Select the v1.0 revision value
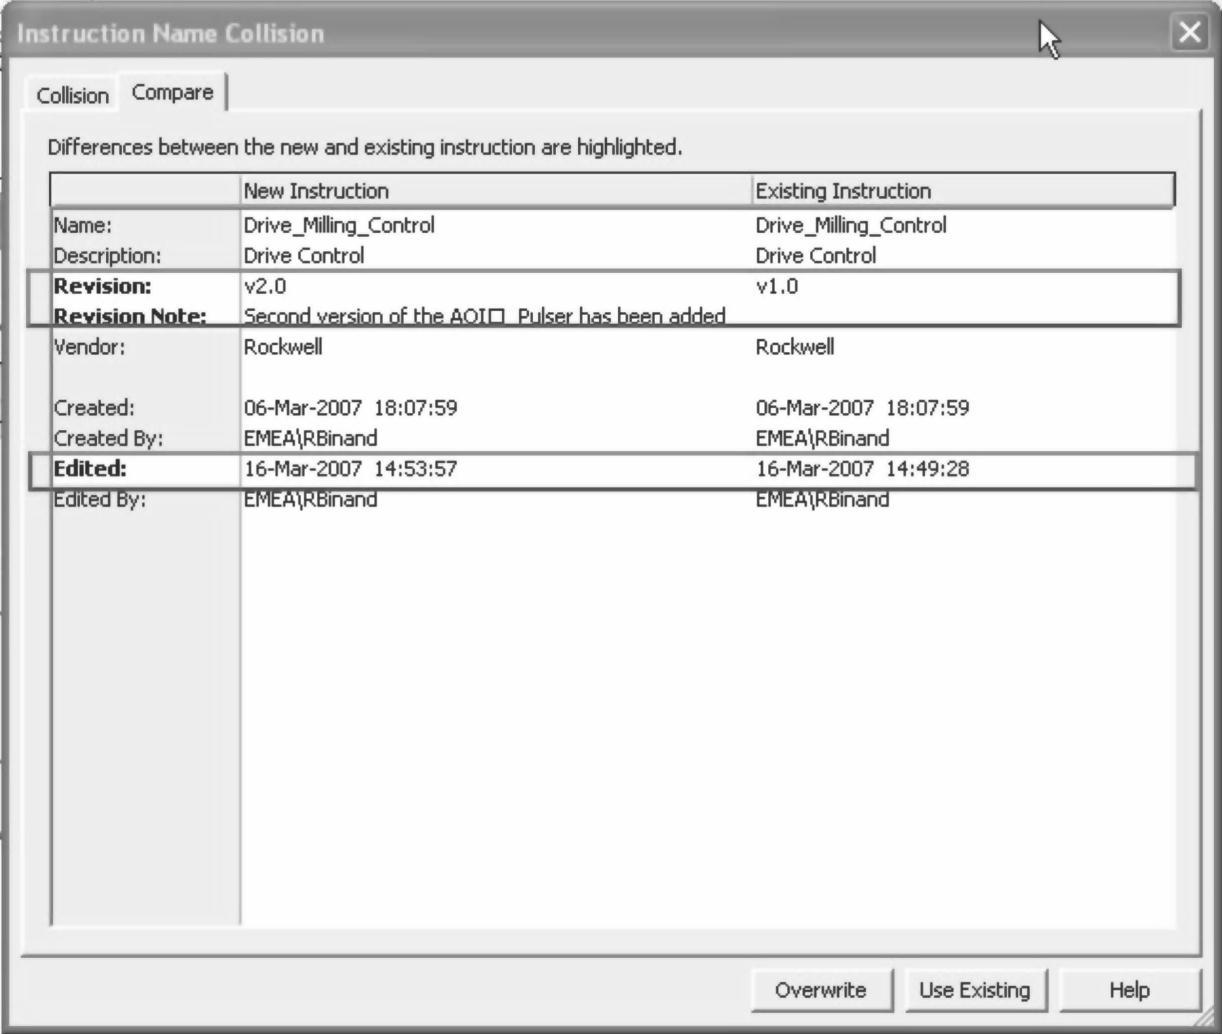 click(x=777, y=286)
